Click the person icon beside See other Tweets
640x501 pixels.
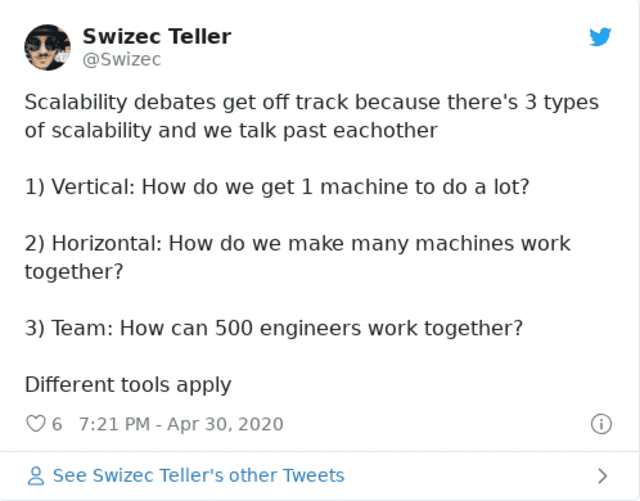(36, 476)
